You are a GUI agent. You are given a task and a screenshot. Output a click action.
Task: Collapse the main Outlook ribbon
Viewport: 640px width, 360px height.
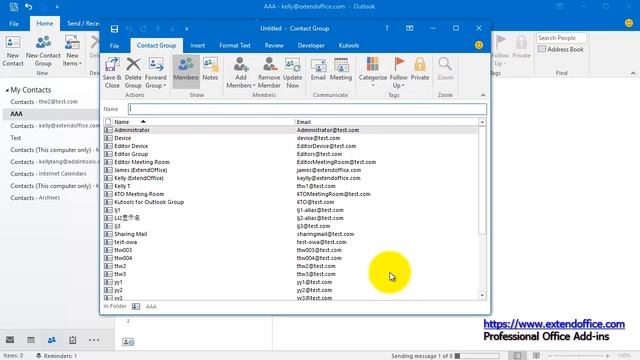point(633,73)
